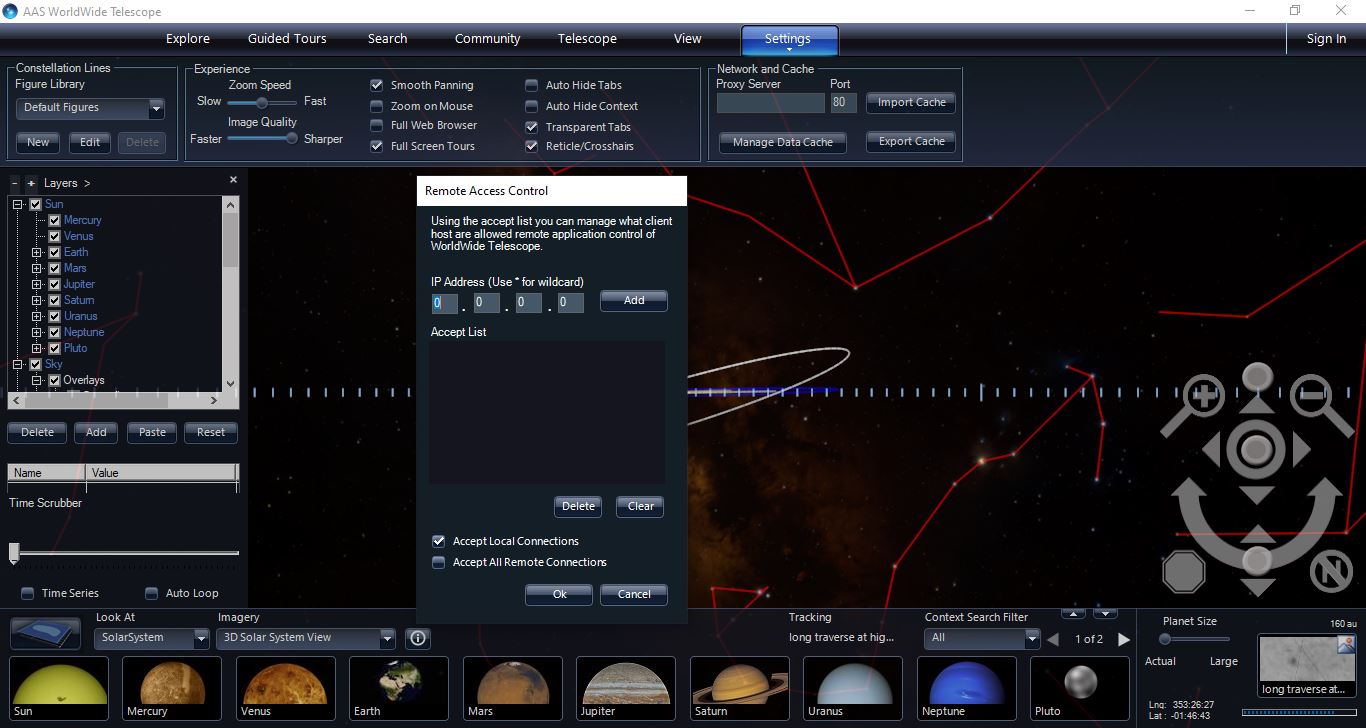Expand the Mars layer node
1366x728 pixels.
click(36, 268)
